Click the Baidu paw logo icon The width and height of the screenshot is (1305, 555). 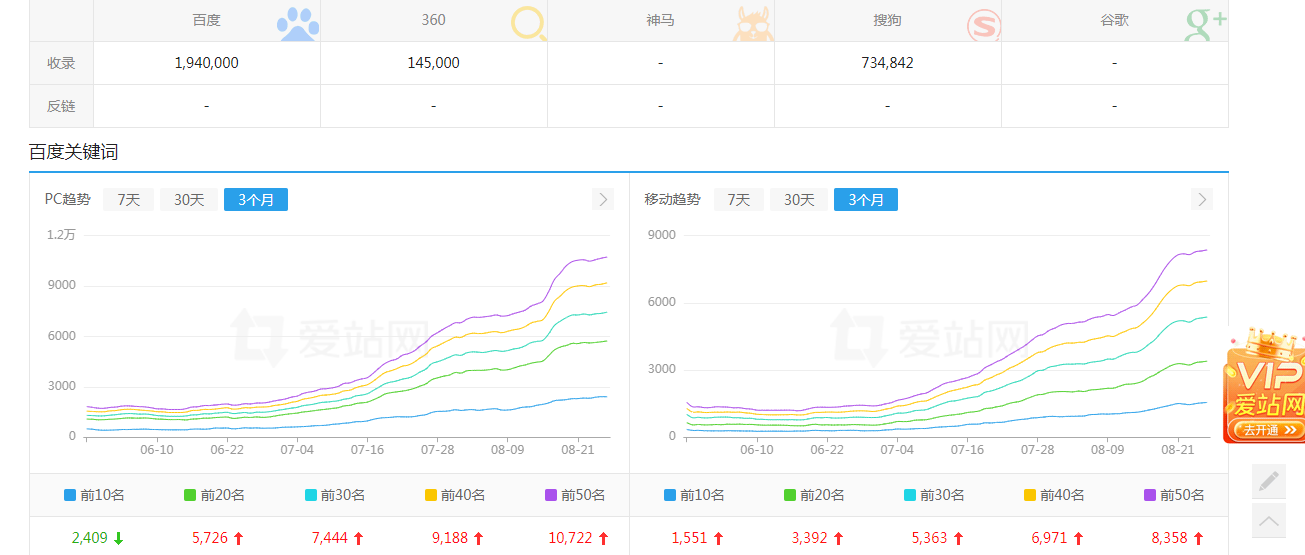[297, 24]
